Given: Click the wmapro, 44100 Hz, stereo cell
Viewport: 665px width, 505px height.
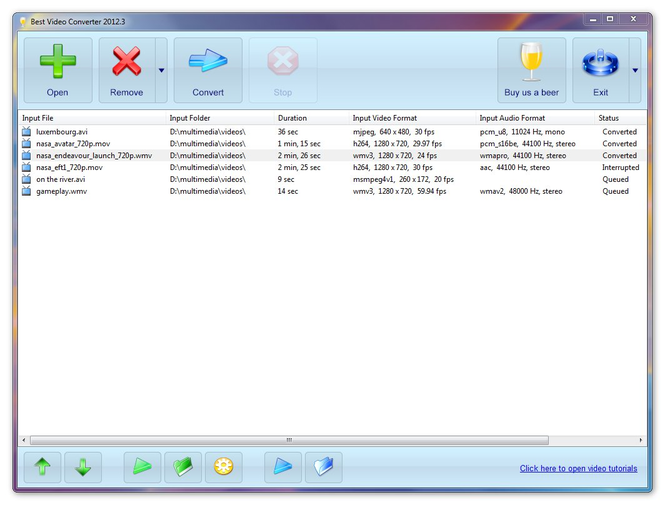Looking at the screenshot, I should pyautogui.click(x=523, y=156).
